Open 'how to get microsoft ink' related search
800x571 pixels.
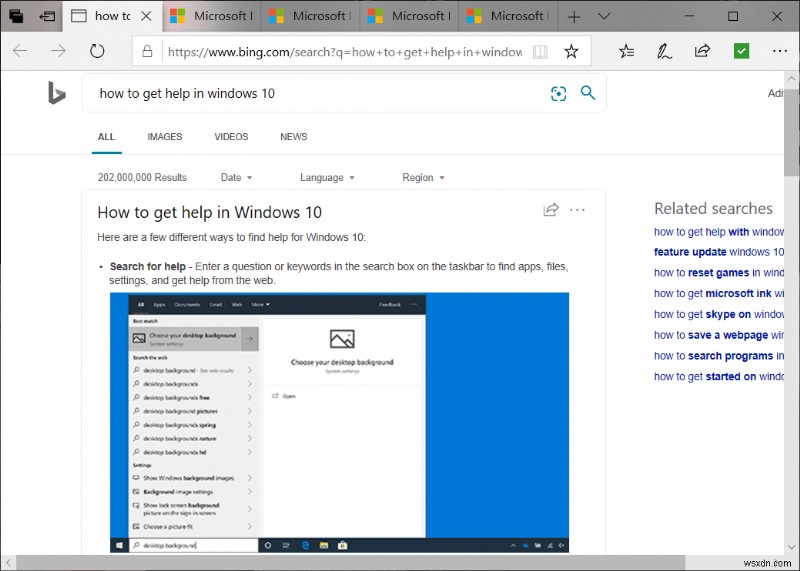coord(718,293)
